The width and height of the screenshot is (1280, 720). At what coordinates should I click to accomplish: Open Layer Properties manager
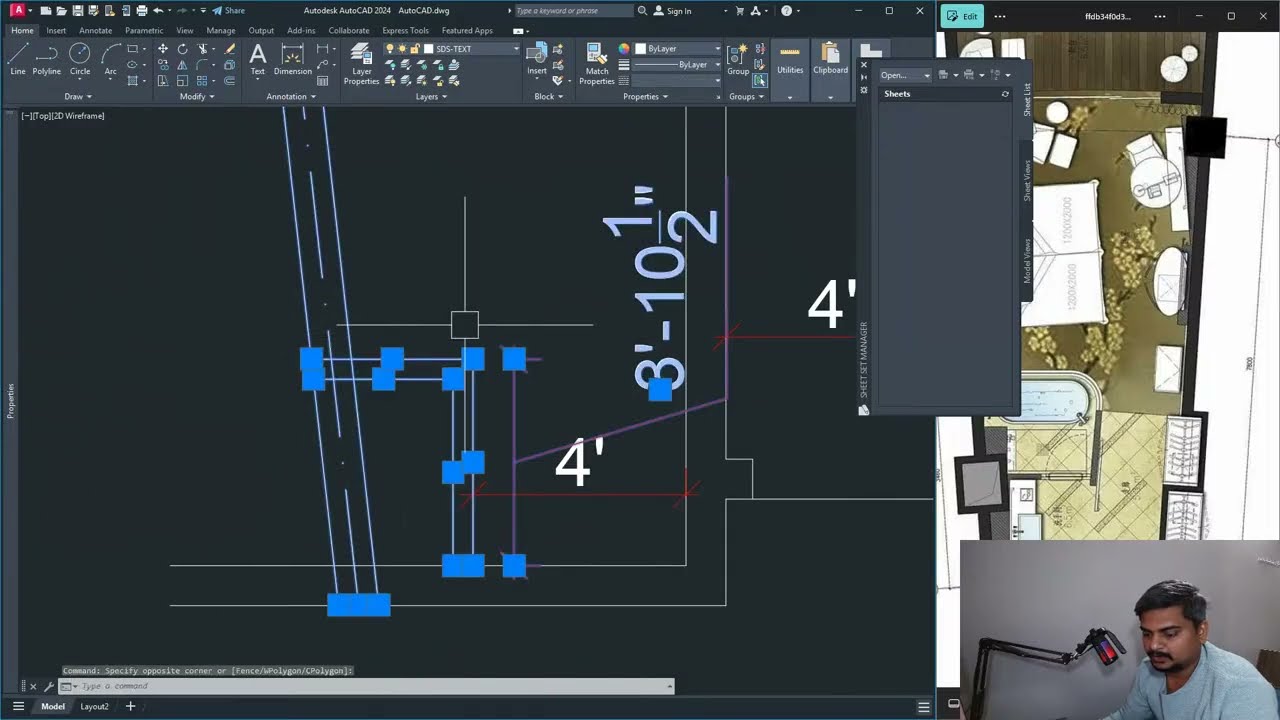362,63
